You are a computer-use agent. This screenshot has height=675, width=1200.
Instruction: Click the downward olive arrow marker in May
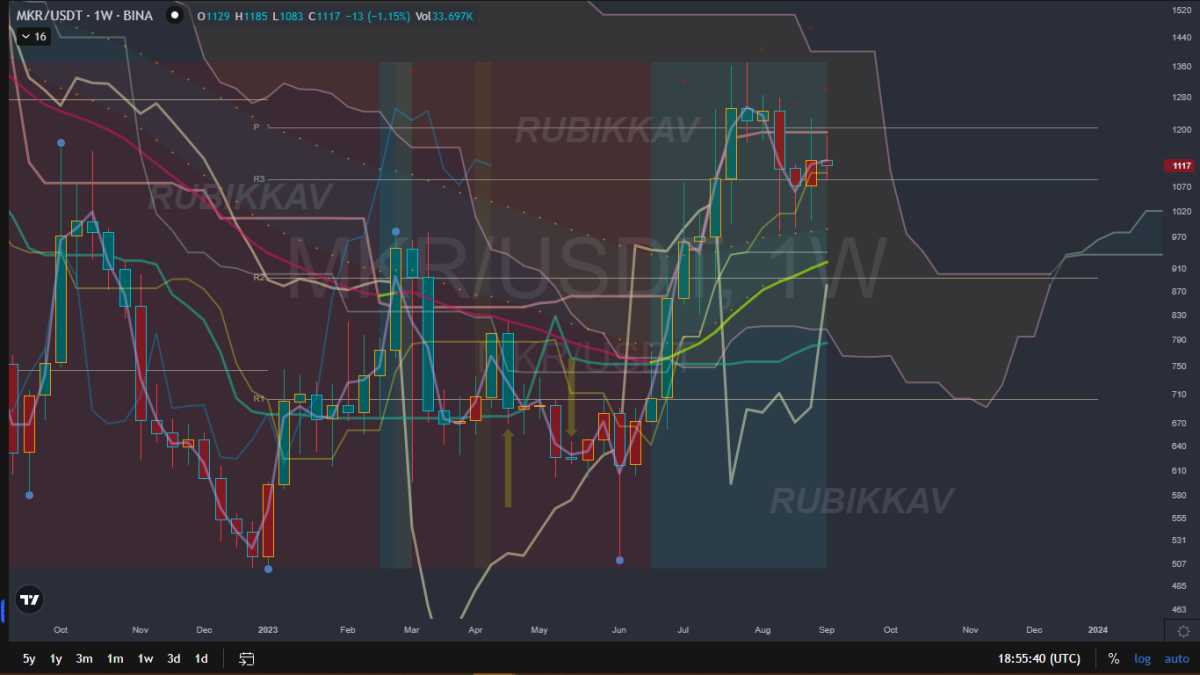coord(571,397)
